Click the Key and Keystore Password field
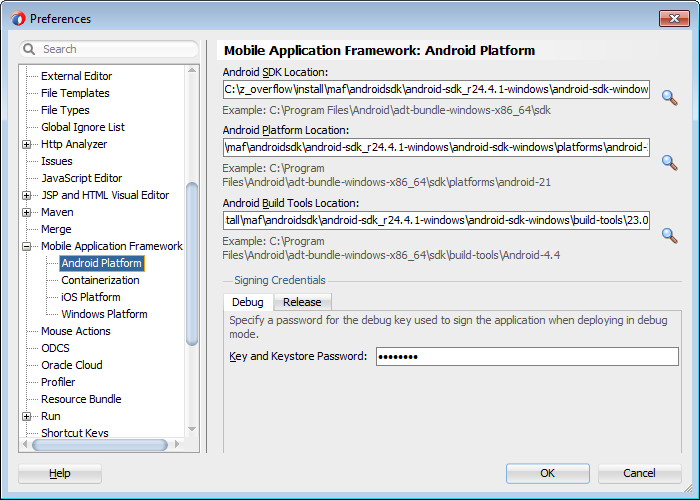Image resolution: width=700 pixels, height=500 pixels. point(527,357)
